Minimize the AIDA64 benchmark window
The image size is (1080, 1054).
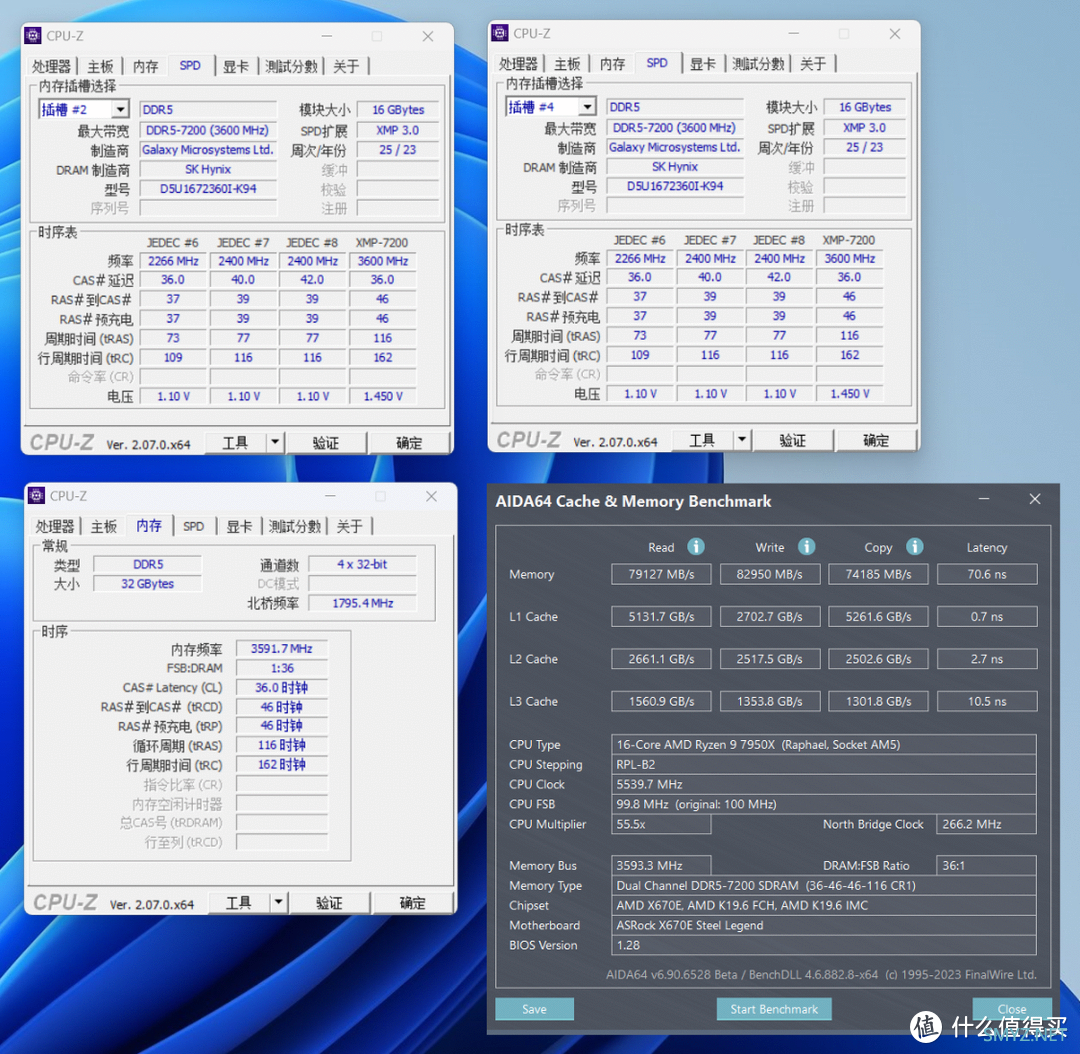tap(984, 499)
